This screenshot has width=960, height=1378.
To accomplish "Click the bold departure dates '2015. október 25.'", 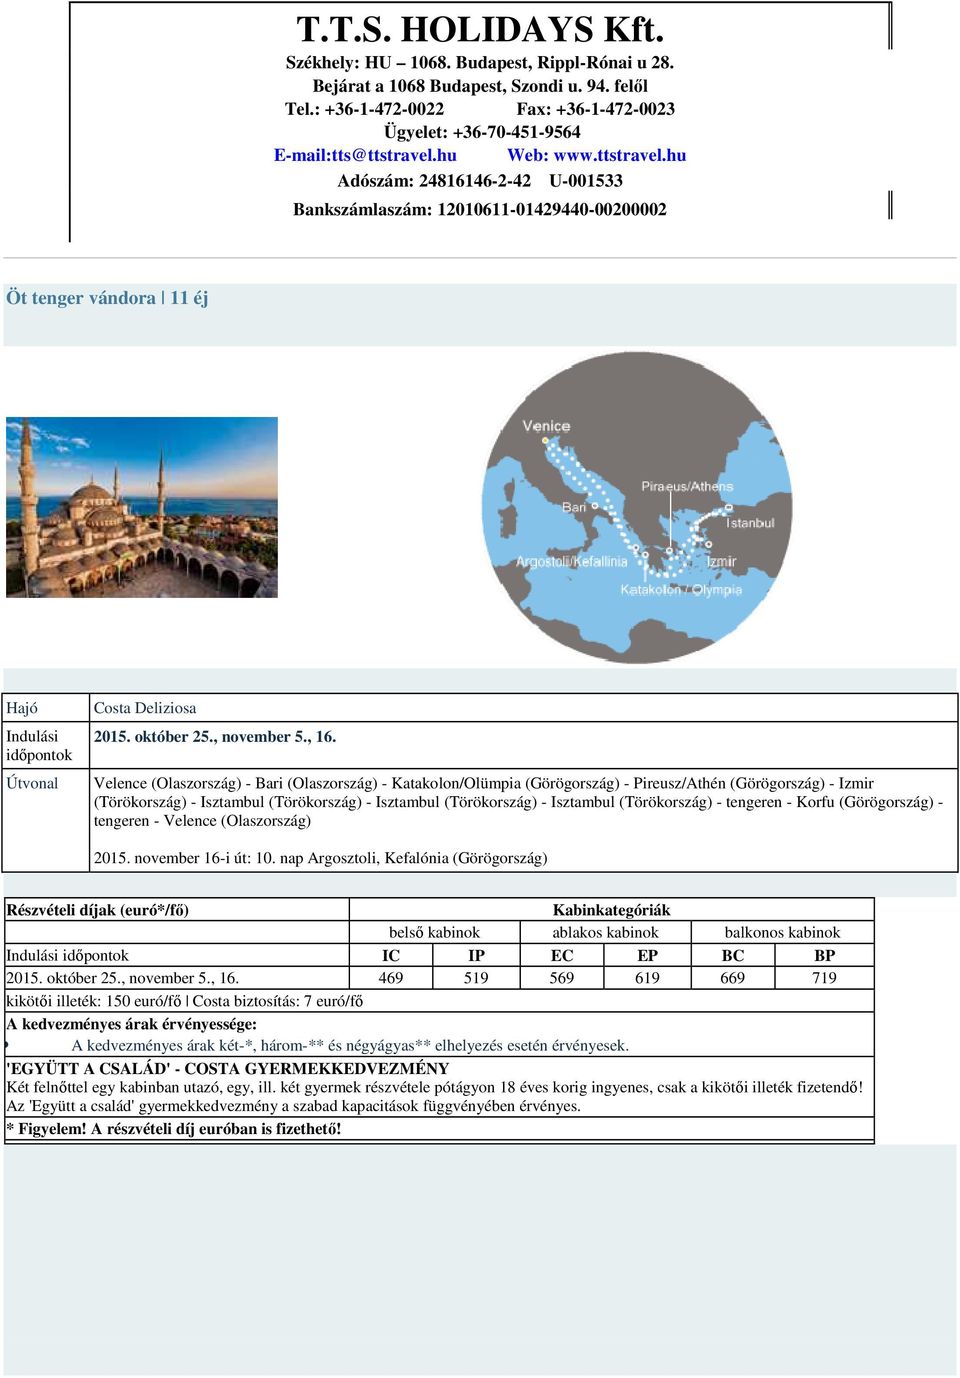I will coord(215,737).
